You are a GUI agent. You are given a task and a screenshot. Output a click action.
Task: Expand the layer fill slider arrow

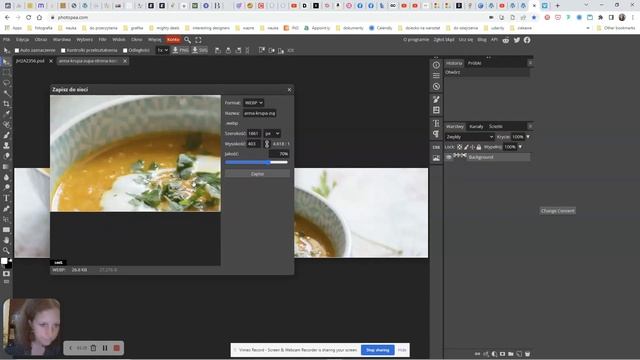520,147
